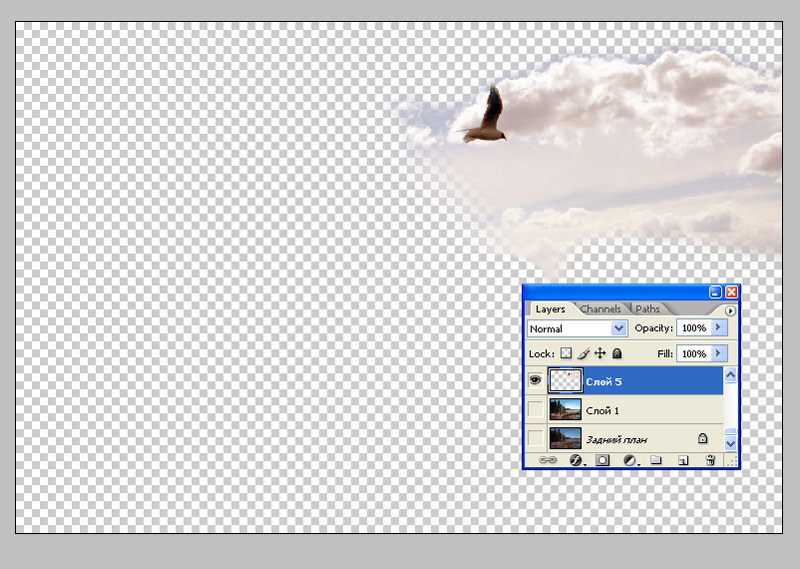
Task: Select the Задний план layer thumbnail
Action: 565,438
